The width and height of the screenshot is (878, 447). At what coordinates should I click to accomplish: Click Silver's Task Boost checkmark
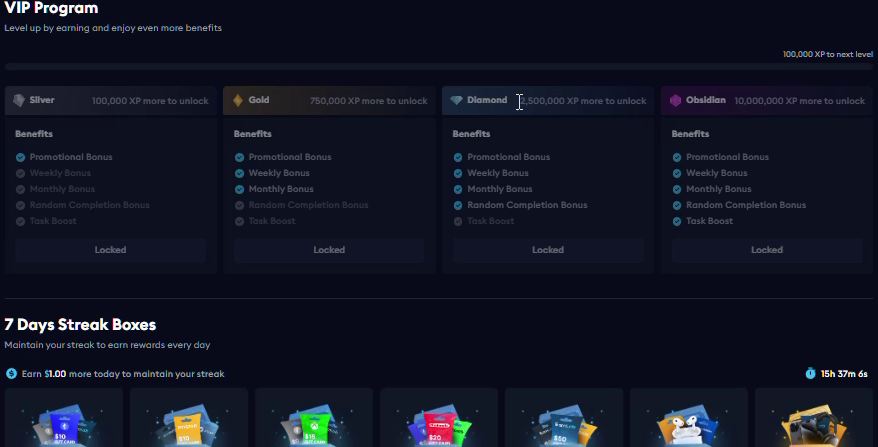click(x=20, y=221)
